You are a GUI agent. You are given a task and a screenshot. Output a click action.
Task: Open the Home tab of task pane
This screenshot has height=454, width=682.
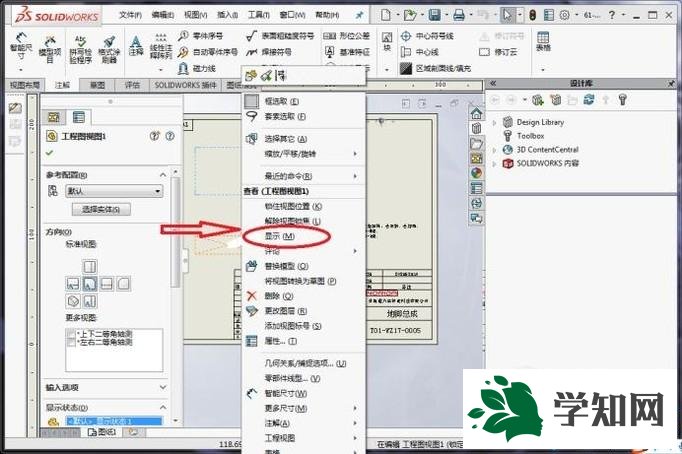476,114
